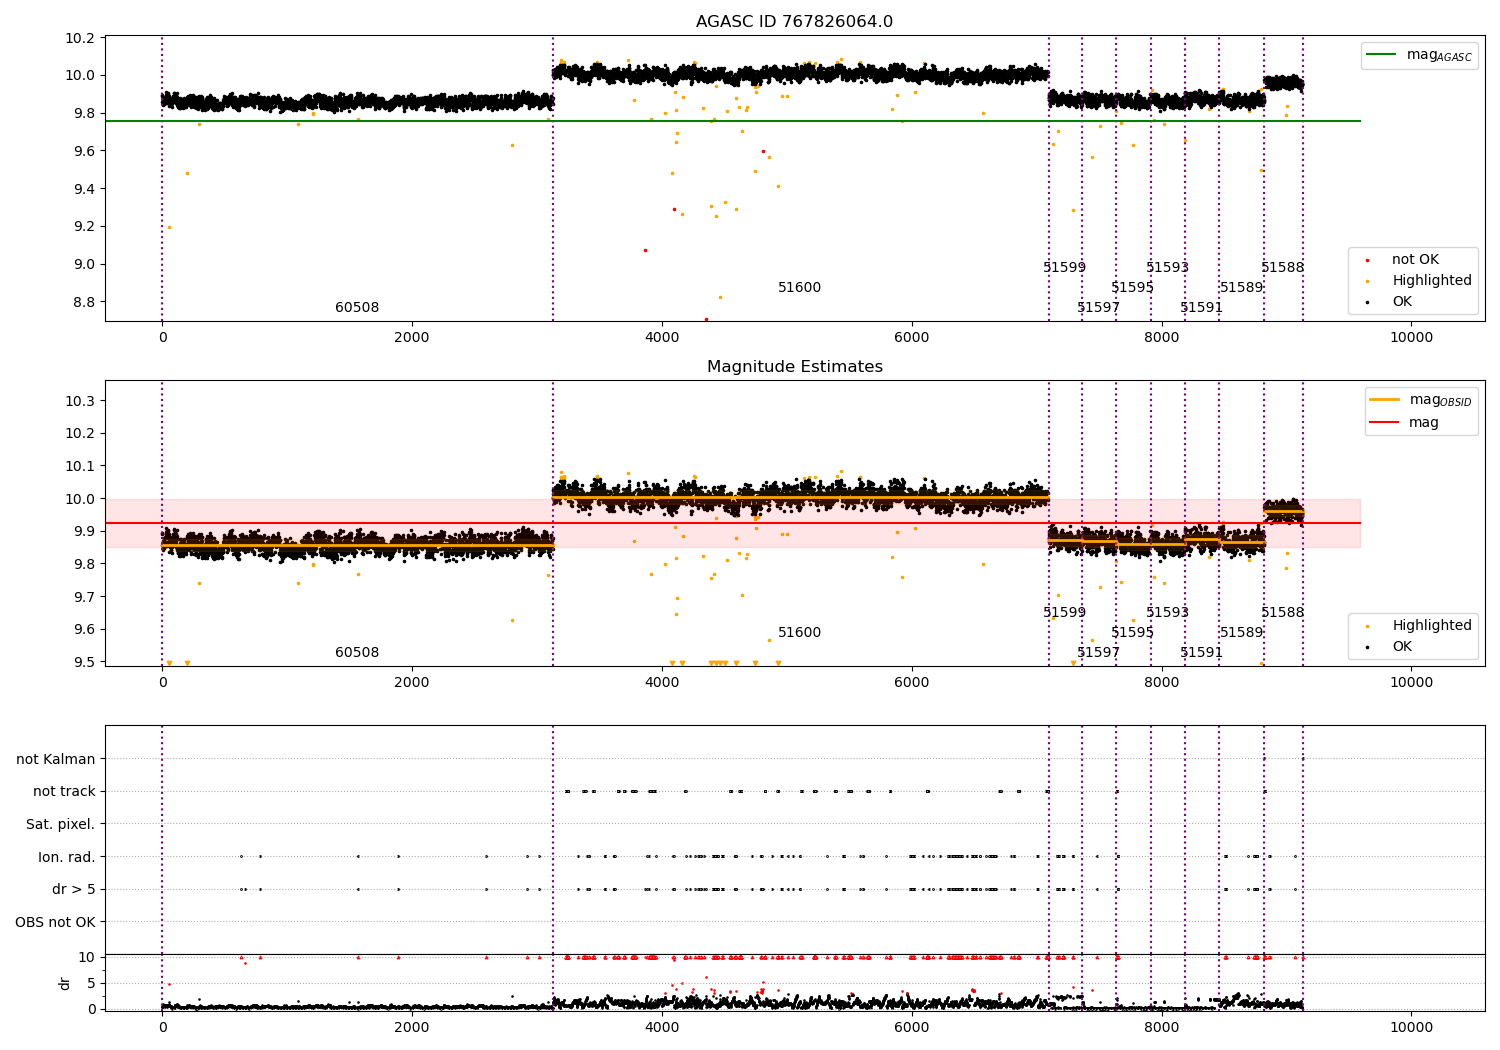Click the 'not track' row label
1500x1050 pixels.
[x=64, y=791]
